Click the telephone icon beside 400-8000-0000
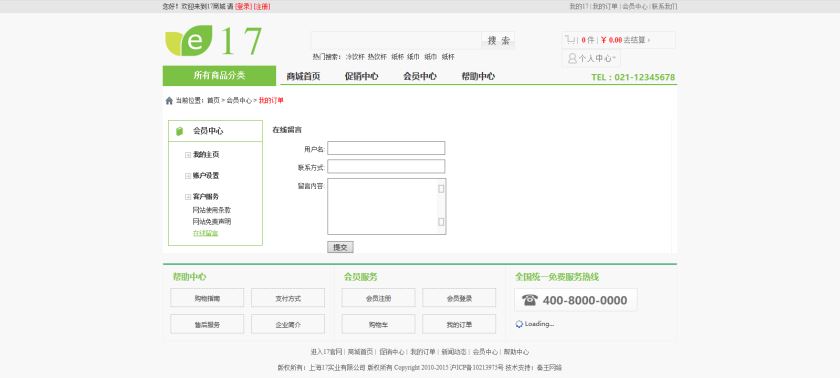Screen dimensions: 840x378 (x=529, y=300)
